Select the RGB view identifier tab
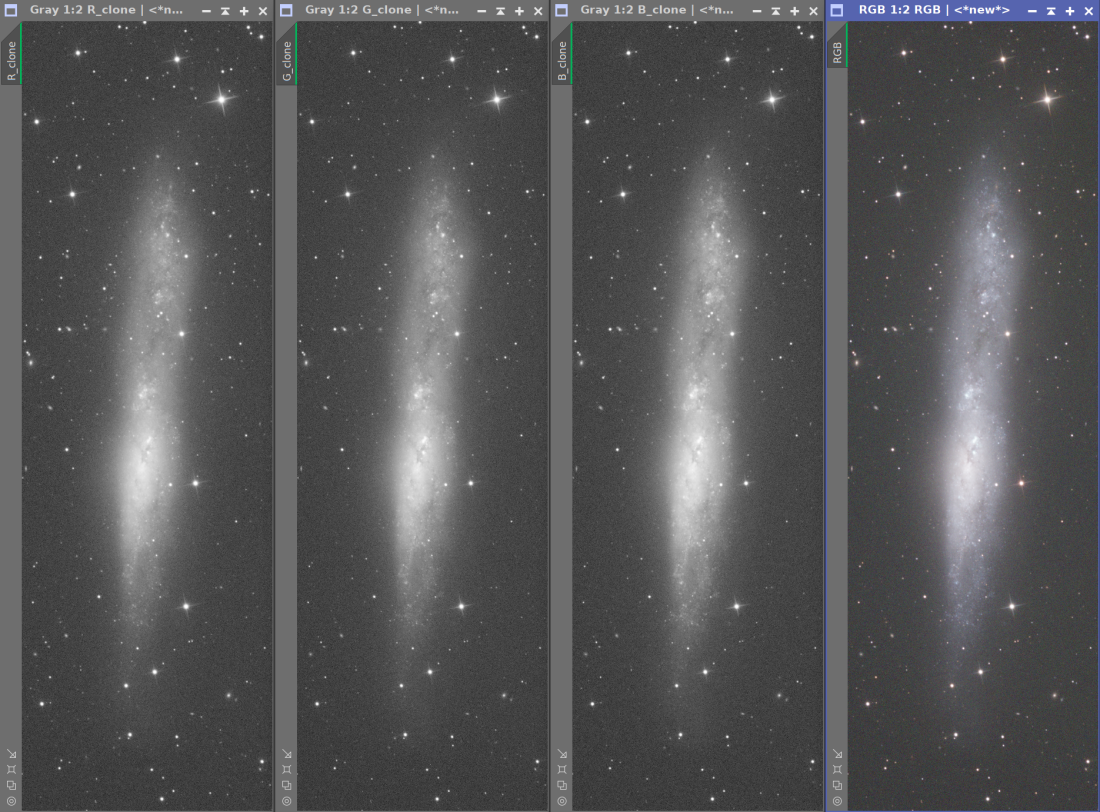This screenshot has width=1100, height=812. point(837,52)
